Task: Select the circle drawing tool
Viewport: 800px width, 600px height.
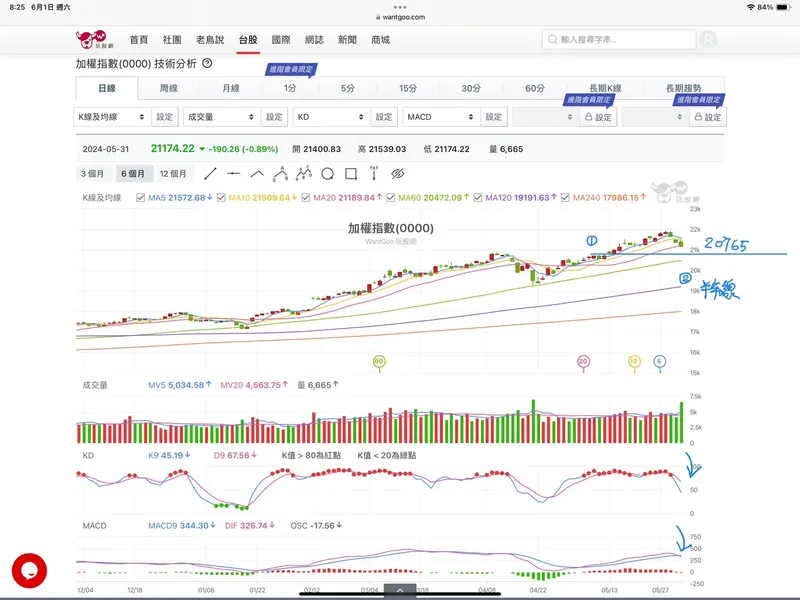Action: coord(325,174)
